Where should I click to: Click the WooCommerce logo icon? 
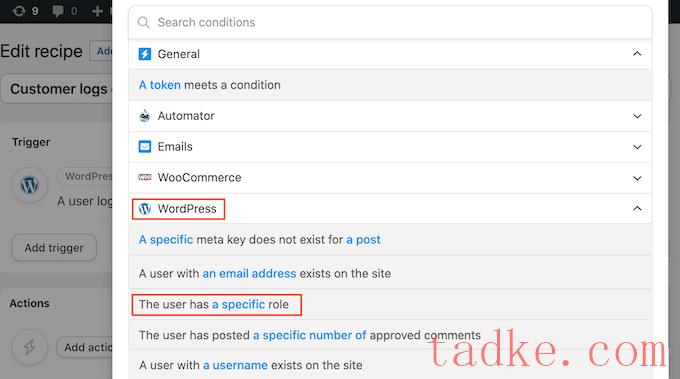coord(144,177)
